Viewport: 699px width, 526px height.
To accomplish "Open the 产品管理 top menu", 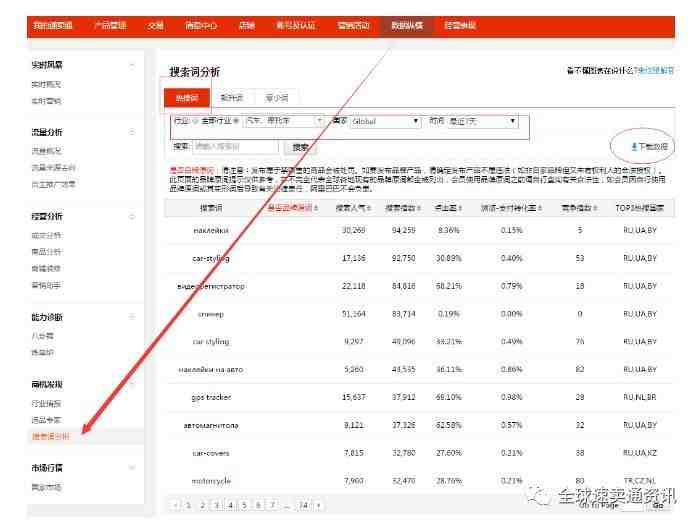I will click(x=110, y=25).
